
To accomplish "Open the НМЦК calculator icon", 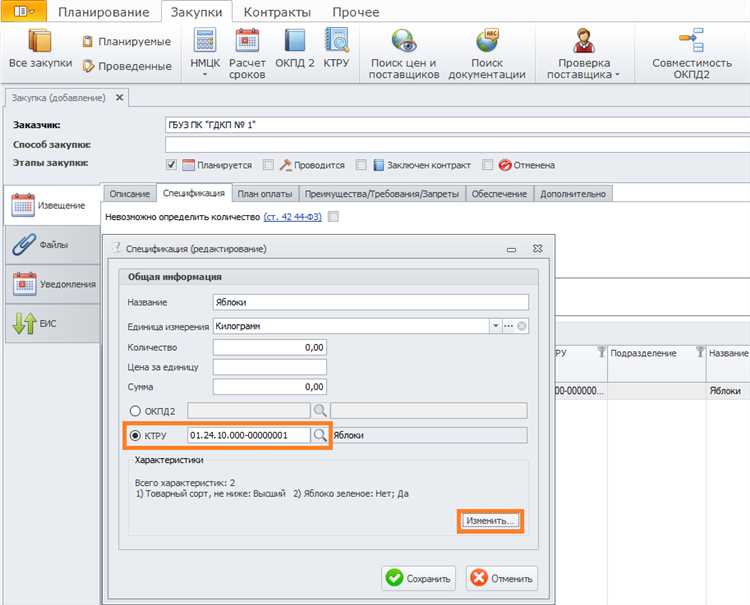I will 204,43.
